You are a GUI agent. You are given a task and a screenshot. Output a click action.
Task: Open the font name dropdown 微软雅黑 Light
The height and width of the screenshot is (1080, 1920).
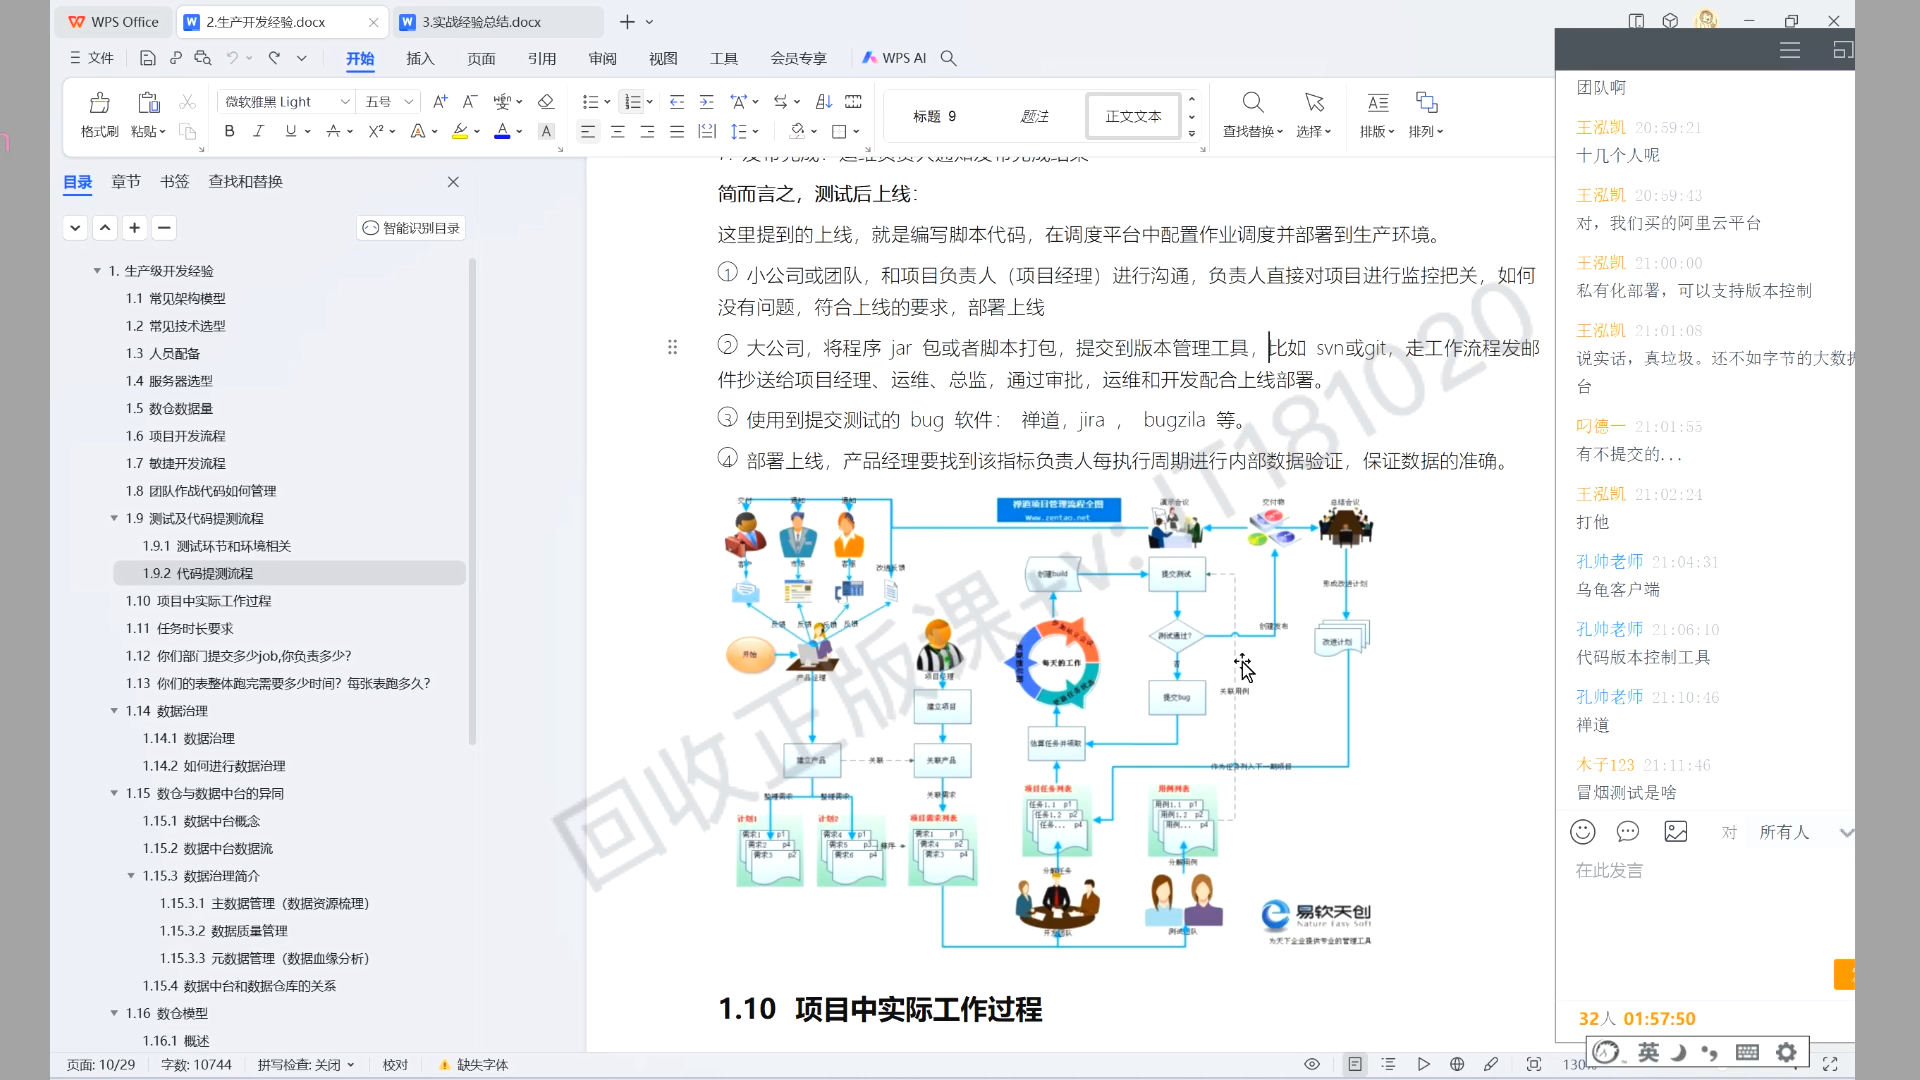[345, 102]
